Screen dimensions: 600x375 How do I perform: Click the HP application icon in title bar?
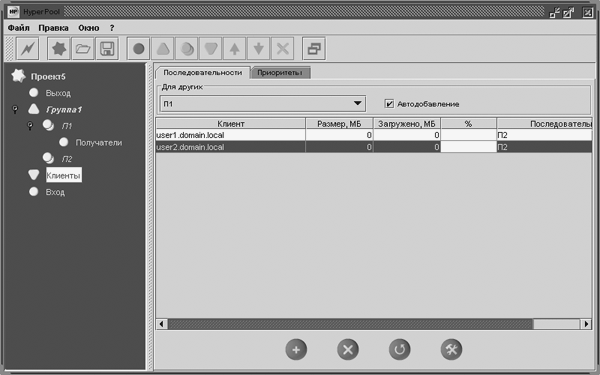(13, 12)
